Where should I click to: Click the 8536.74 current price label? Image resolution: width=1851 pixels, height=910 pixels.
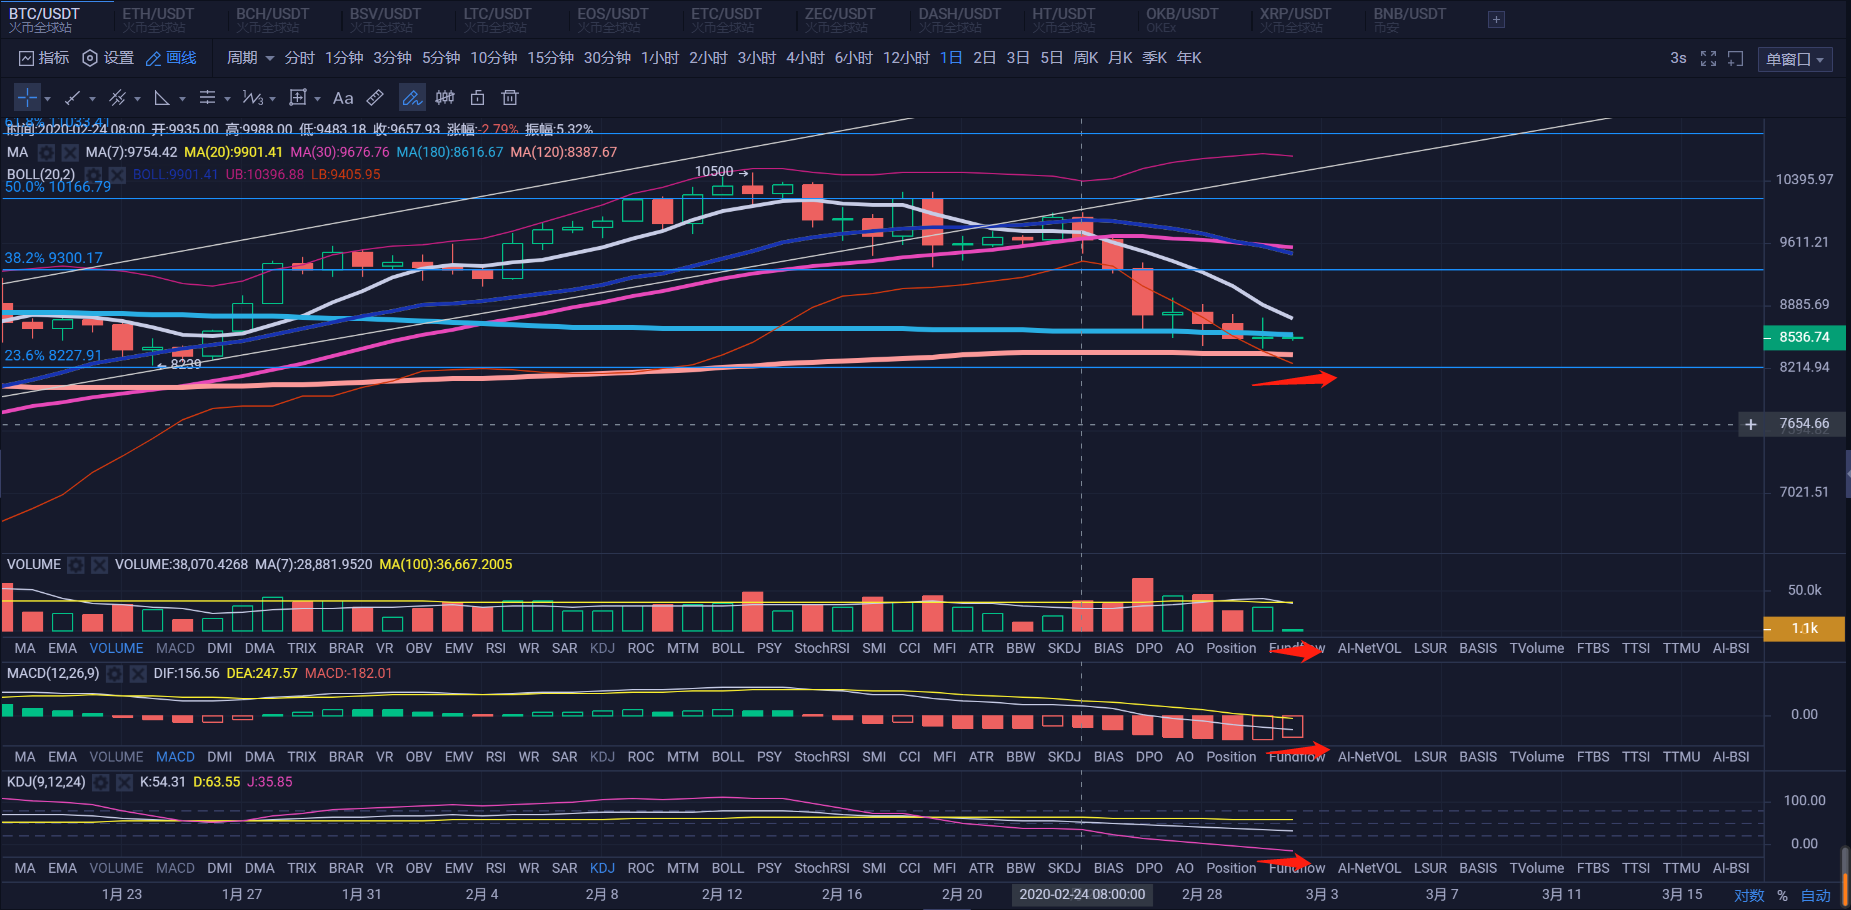coord(1804,338)
